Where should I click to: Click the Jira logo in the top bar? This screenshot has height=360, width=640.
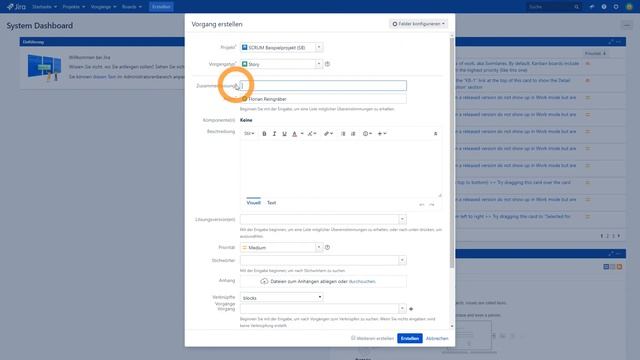16,7
